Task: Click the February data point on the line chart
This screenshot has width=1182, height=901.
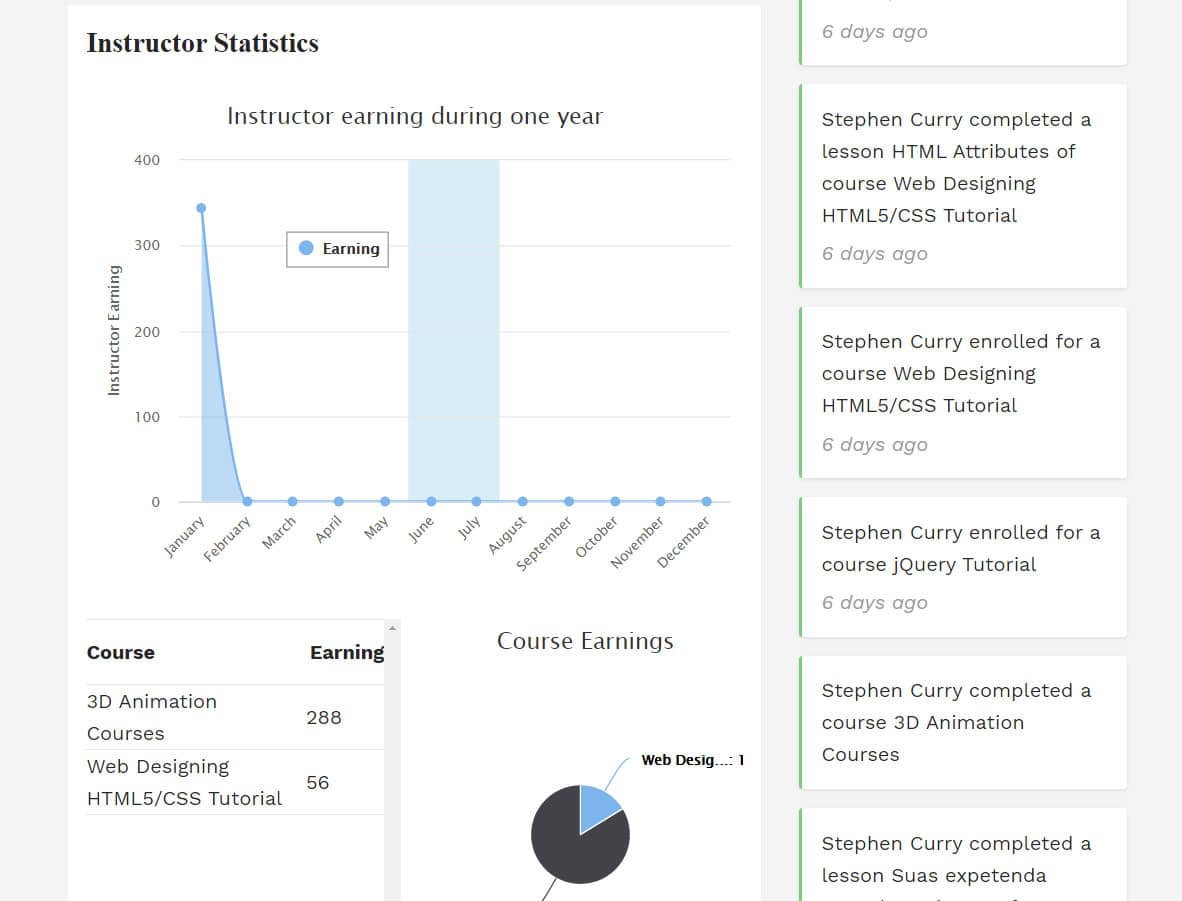Action: [x=245, y=500]
